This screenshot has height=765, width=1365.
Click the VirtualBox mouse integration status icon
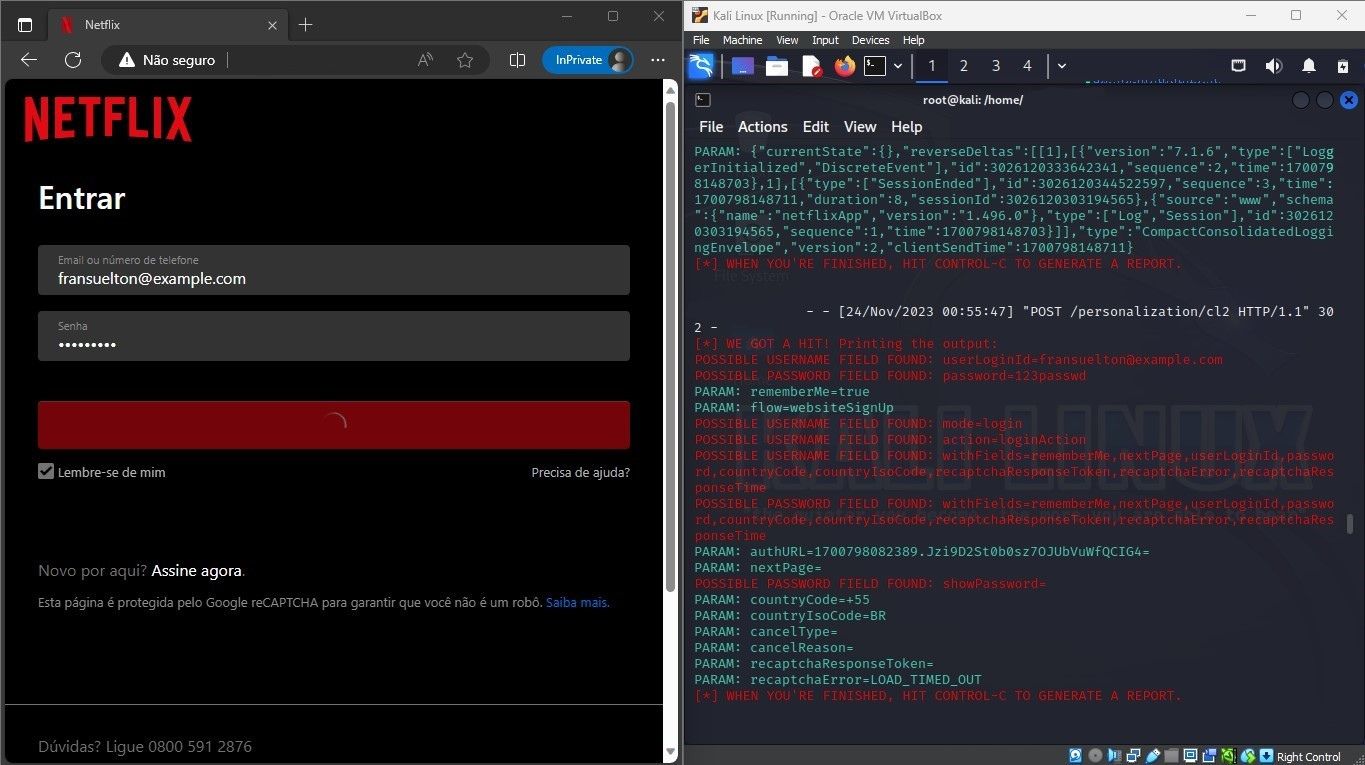point(1248,756)
